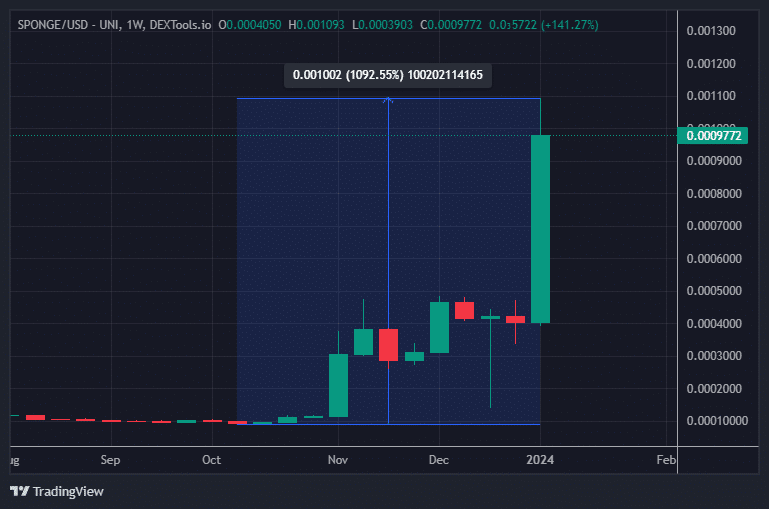The image size is (769, 509).
Task: Open the TradingView text link
Action: tap(68, 491)
